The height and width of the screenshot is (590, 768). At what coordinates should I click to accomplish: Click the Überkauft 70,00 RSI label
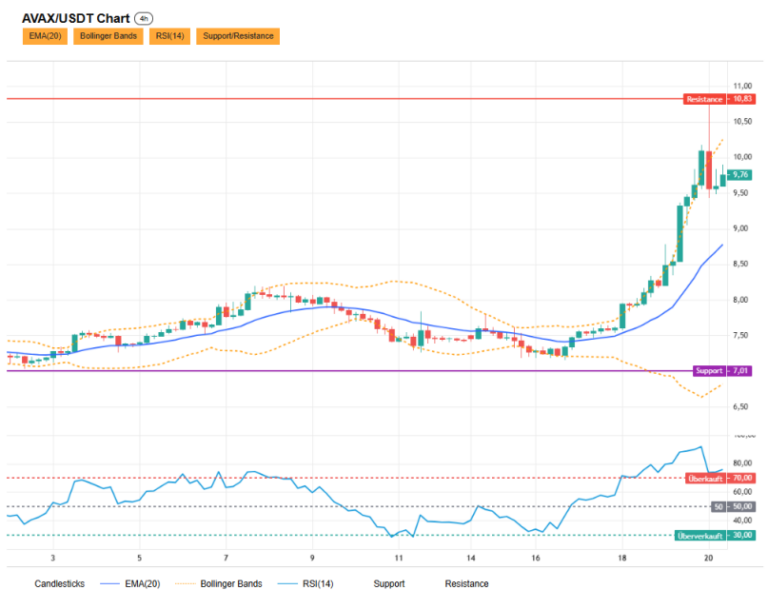click(x=720, y=478)
